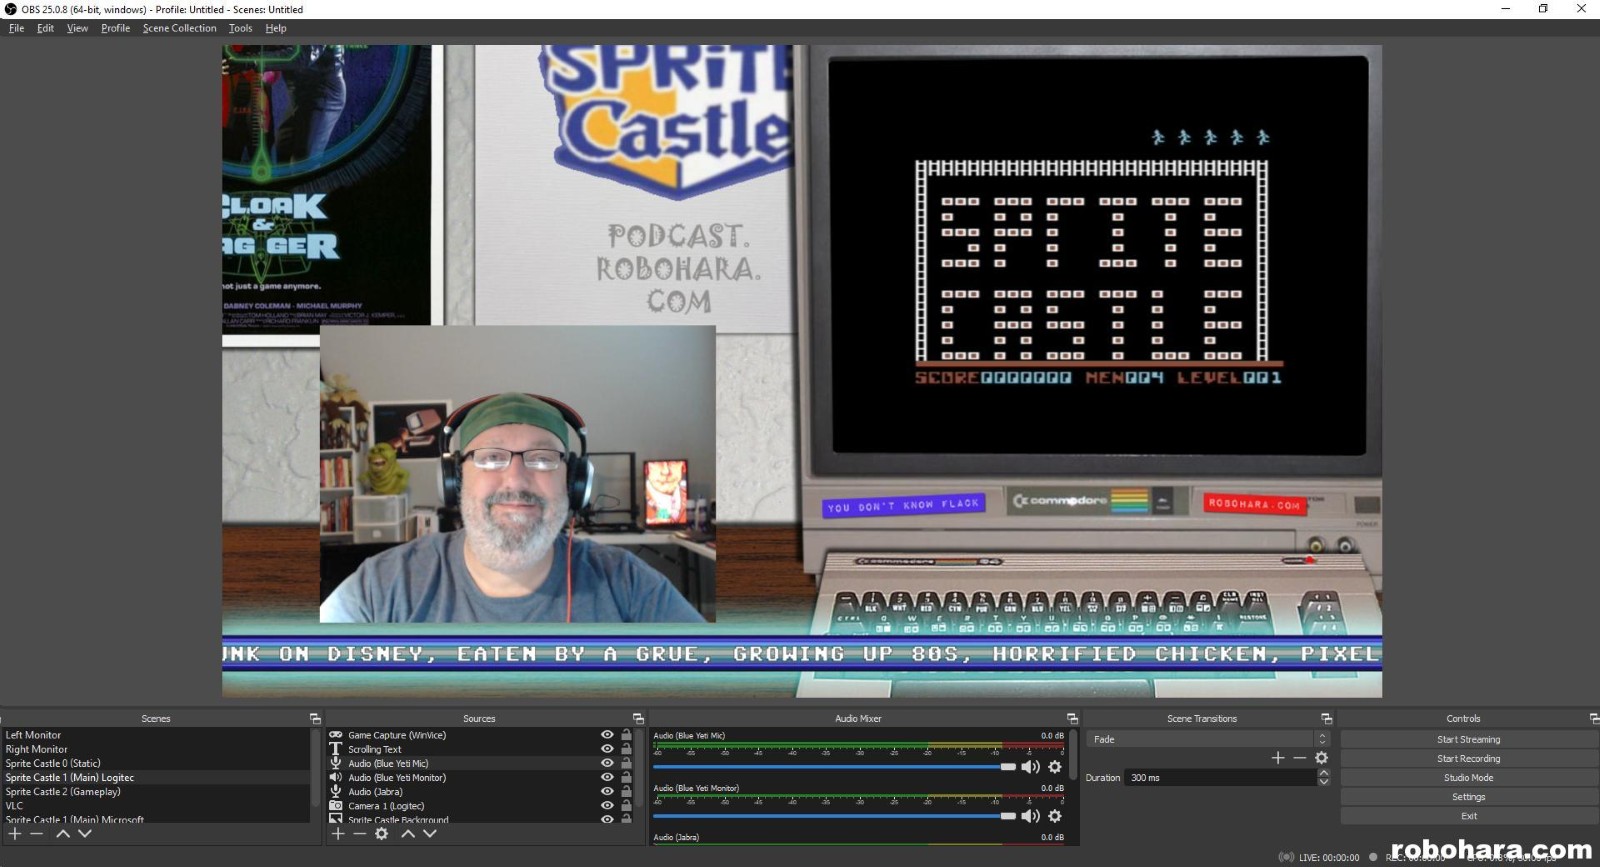Open the Scene Collection menu
Viewport: 1600px width, 867px height.
pyautogui.click(x=179, y=28)
